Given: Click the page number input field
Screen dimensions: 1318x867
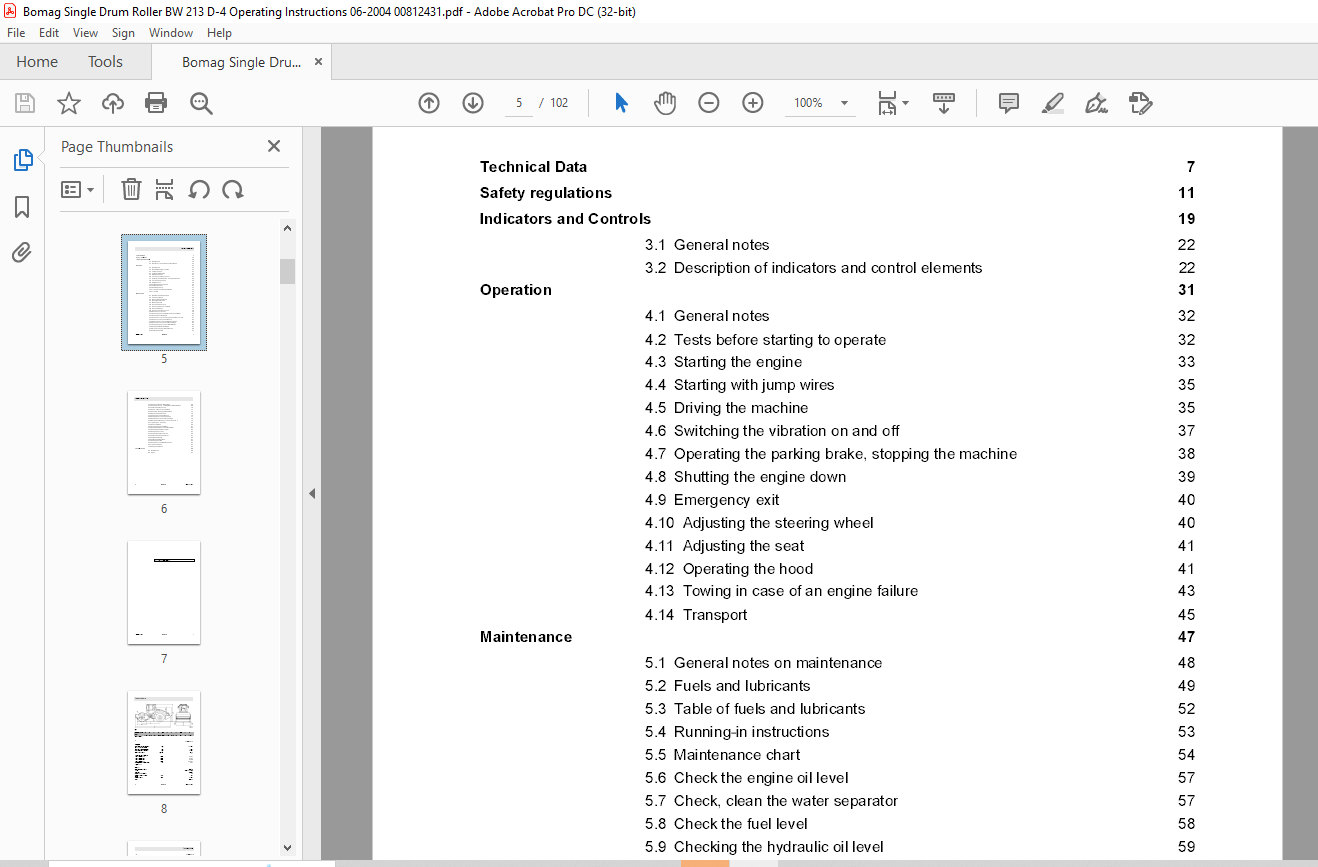Looking at the screenshot, I should (519, 103).
